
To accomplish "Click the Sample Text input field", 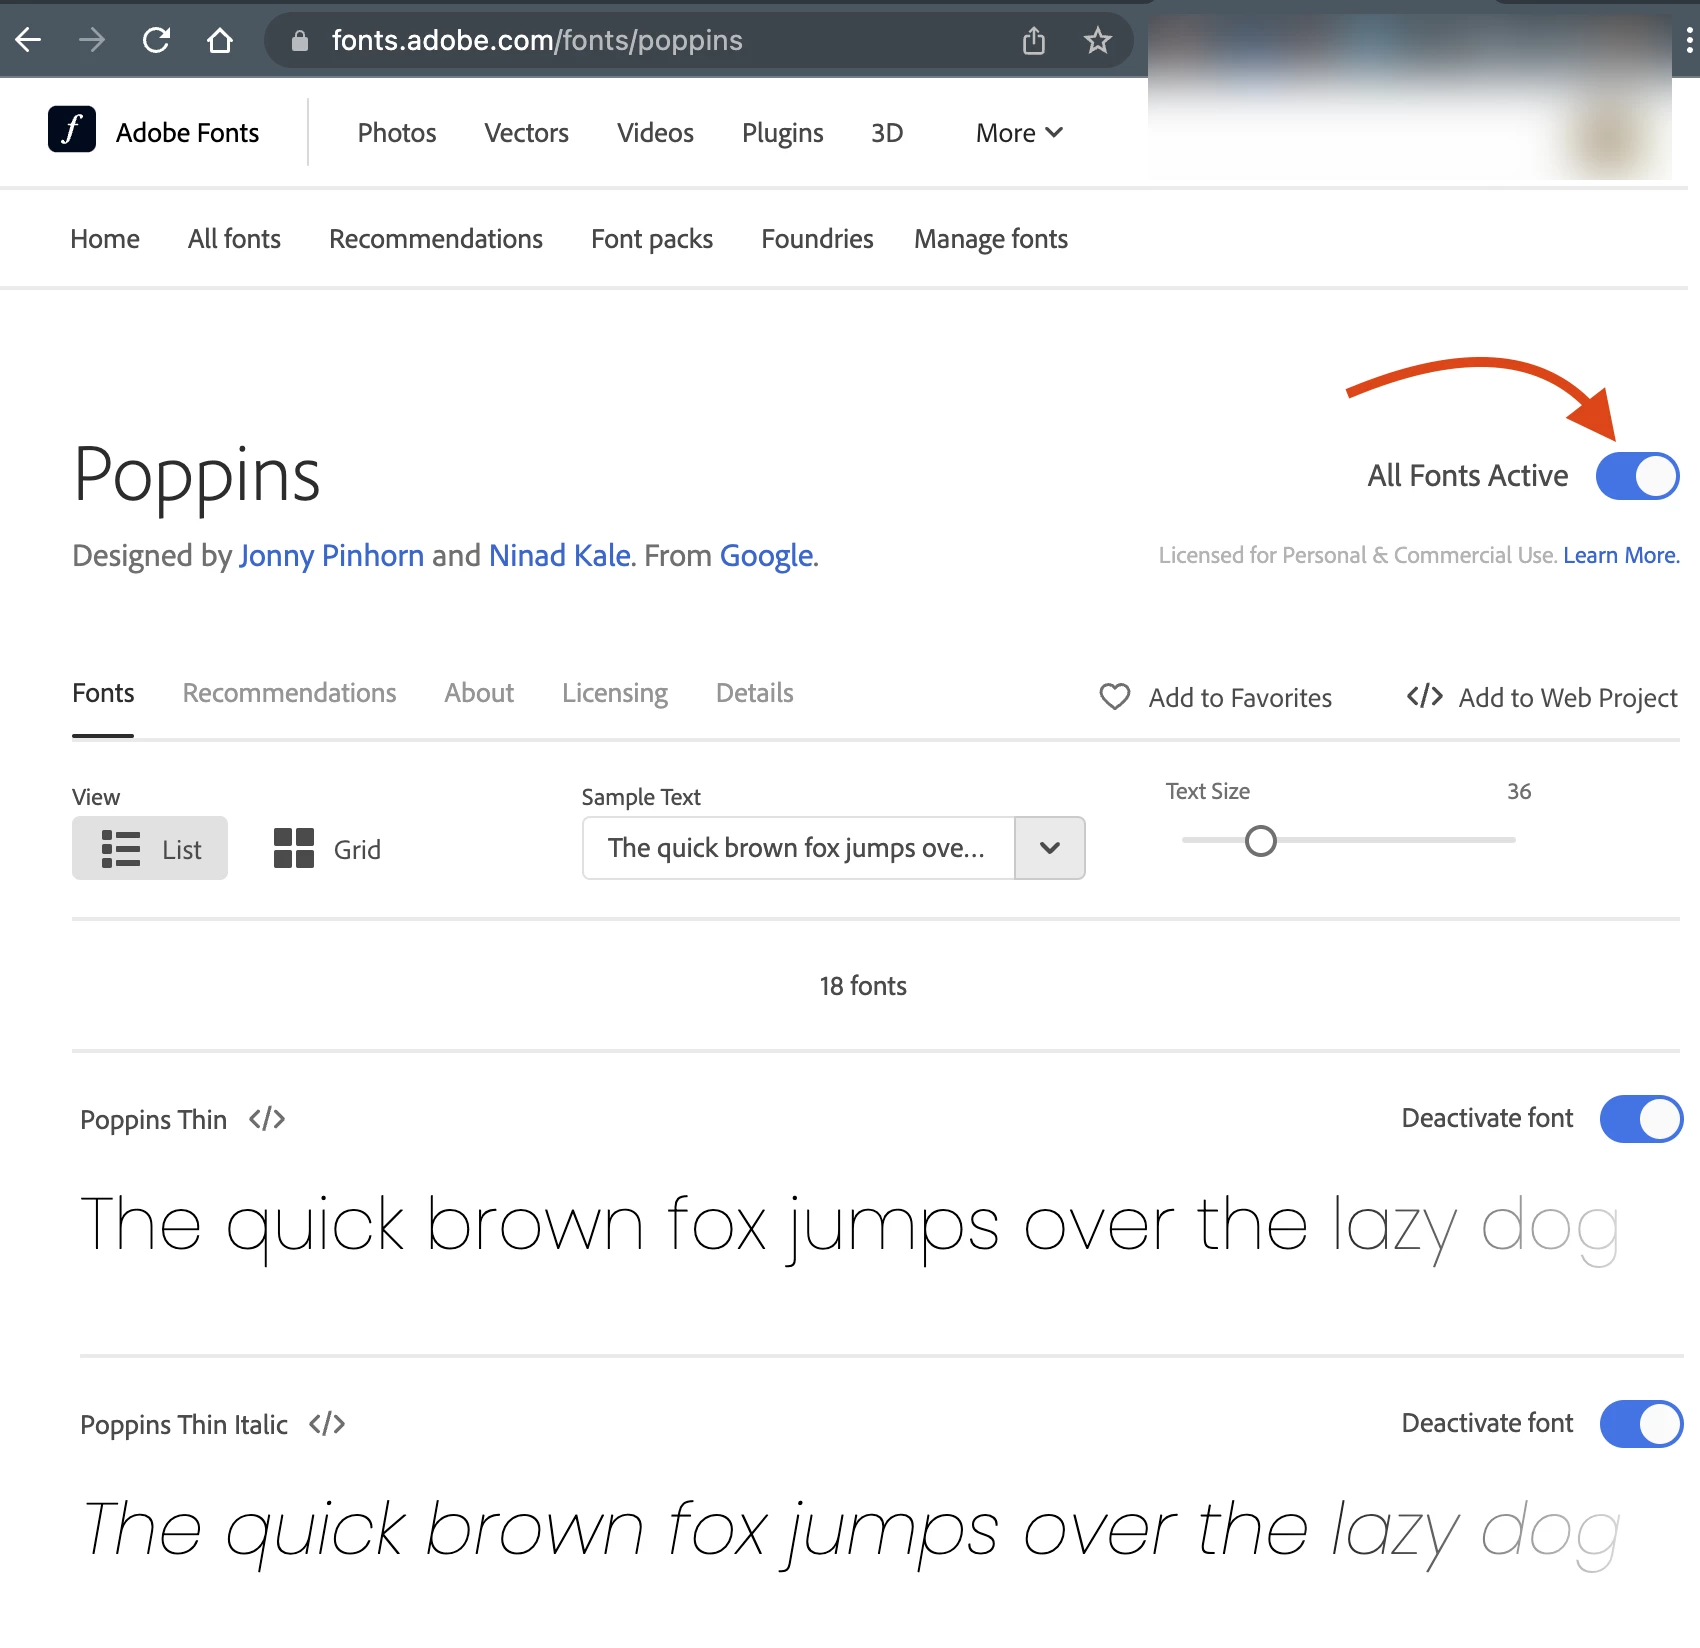I will point(798,848).
